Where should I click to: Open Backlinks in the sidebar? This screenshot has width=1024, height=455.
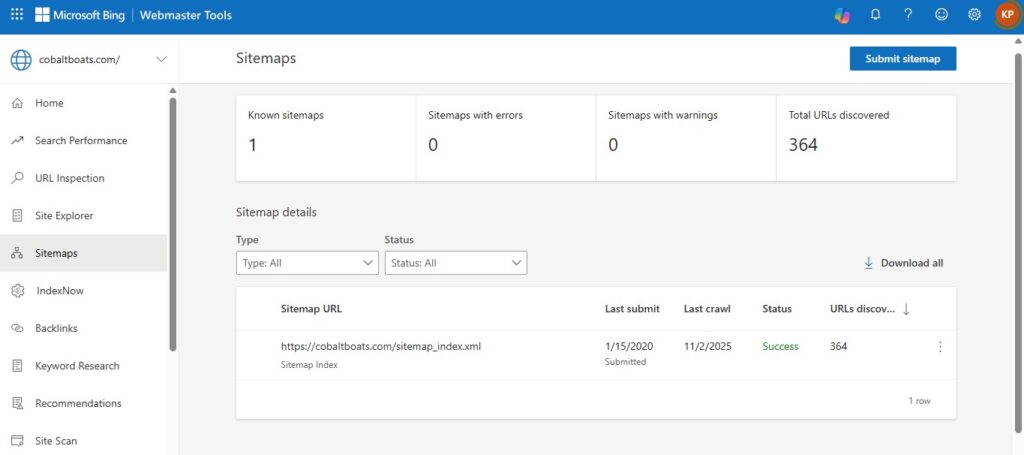pyautogui.click(x=56, y=328)
